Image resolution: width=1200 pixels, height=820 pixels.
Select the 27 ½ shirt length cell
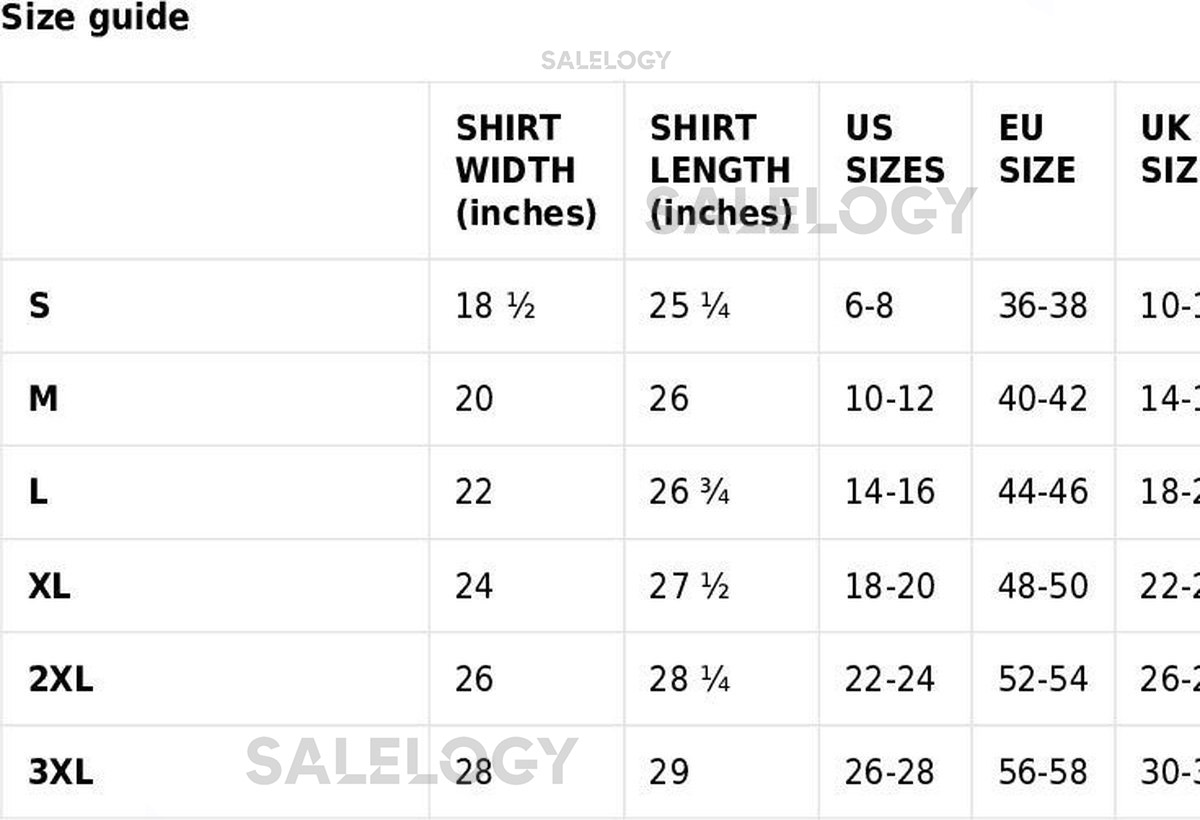(689, 586)
